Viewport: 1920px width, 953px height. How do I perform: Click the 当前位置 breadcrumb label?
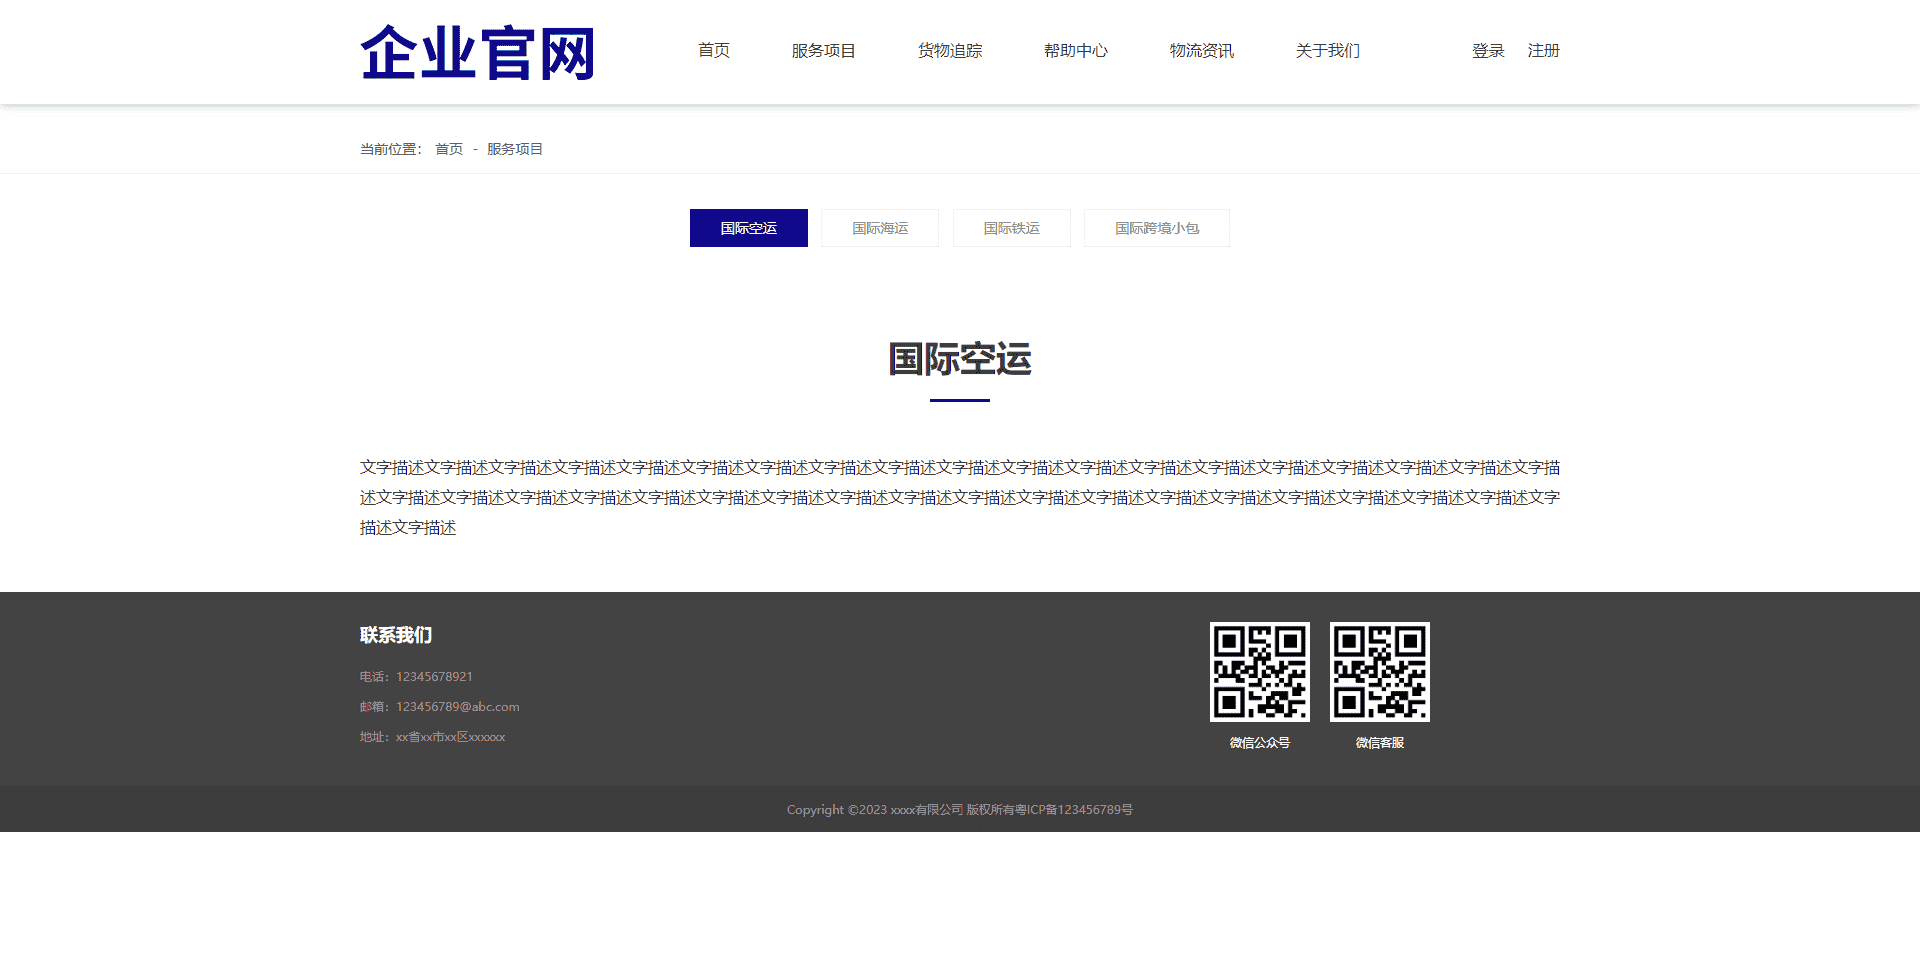point(391,149)
